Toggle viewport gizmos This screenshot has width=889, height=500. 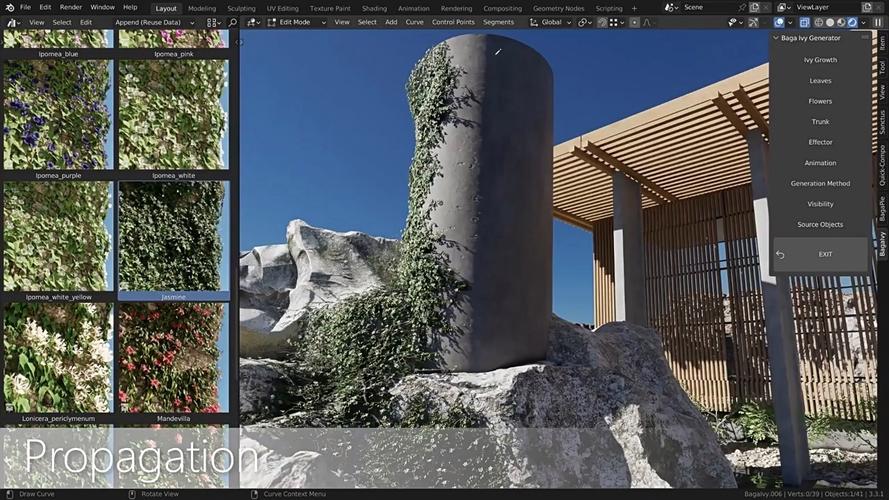point(753,23)
